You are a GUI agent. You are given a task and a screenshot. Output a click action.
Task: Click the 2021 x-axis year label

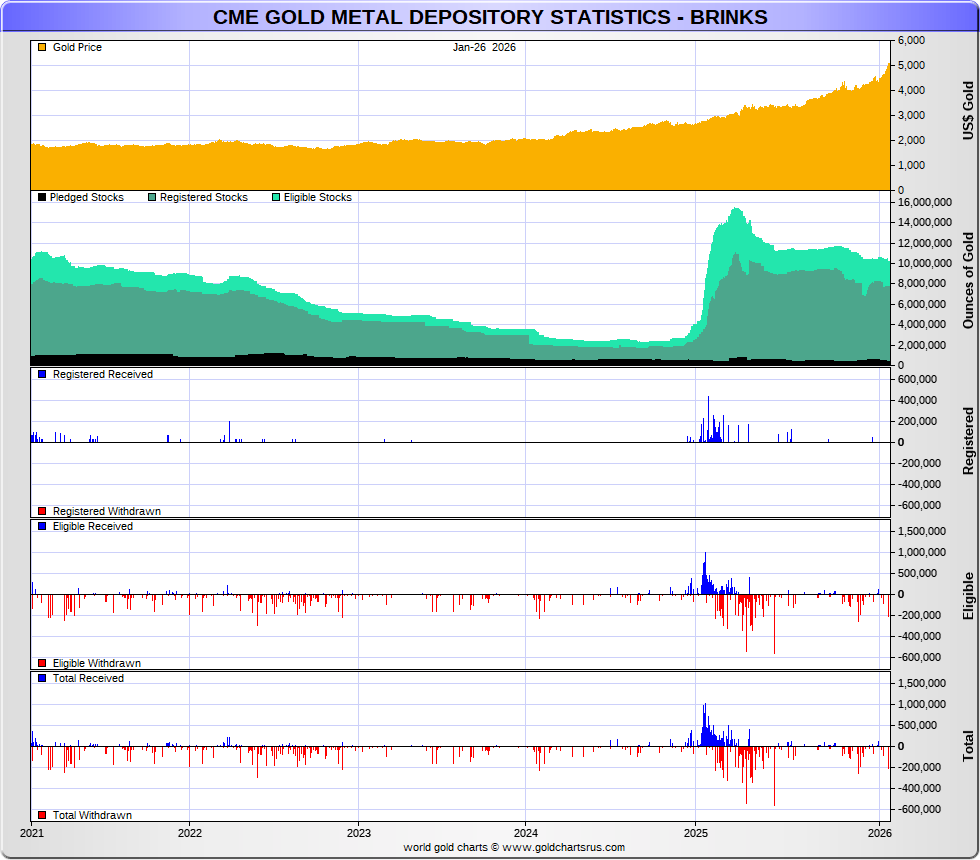click(32, 832)
